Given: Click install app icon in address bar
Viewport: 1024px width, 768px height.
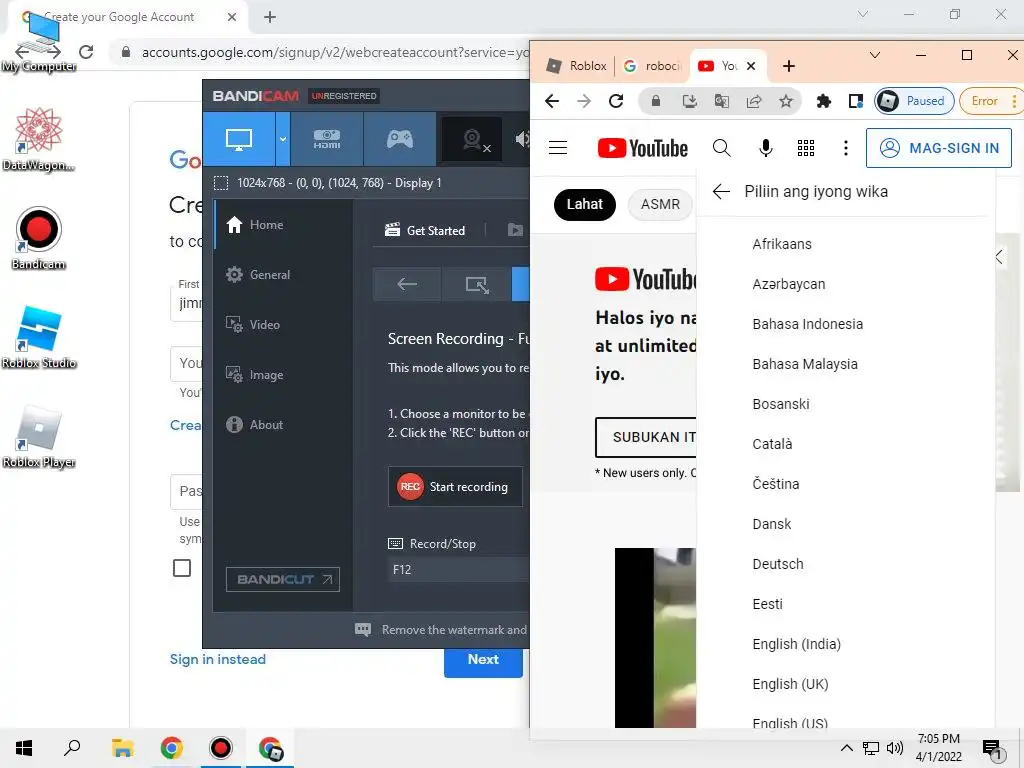Looking at the screenshot, I should pyautogui.click(x=689, y=101).
